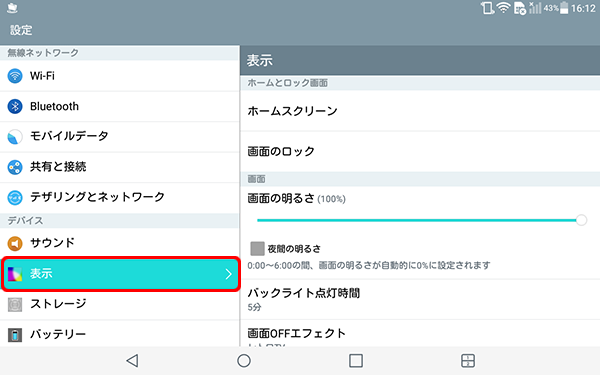Image resolution: width=600 pixels, height=375 pixels.
Task: Tap the テザリングとネットワーク icon
Action: (15, 197)
